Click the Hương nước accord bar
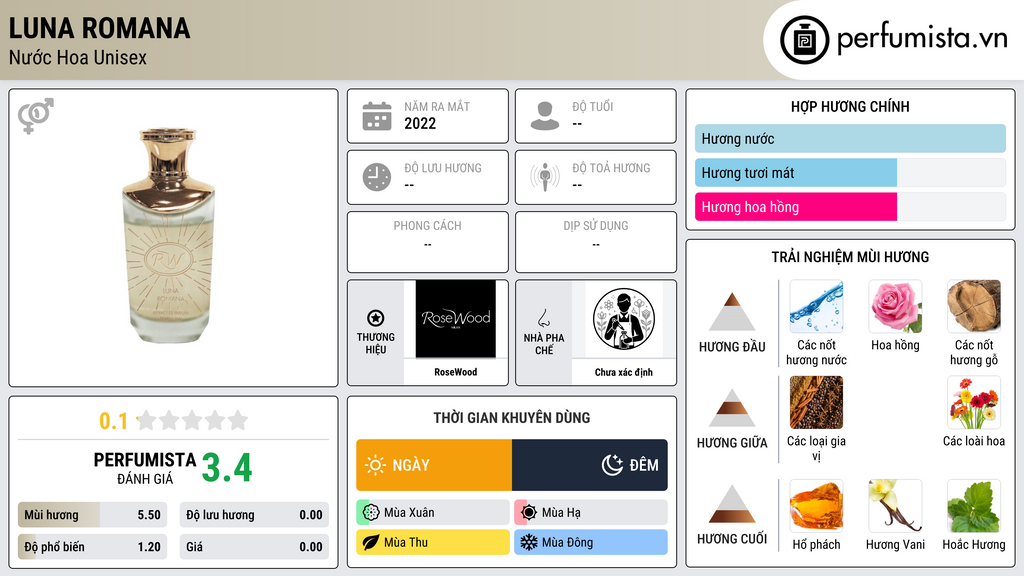The image size is (1024, 576). [x=850, y=138]
